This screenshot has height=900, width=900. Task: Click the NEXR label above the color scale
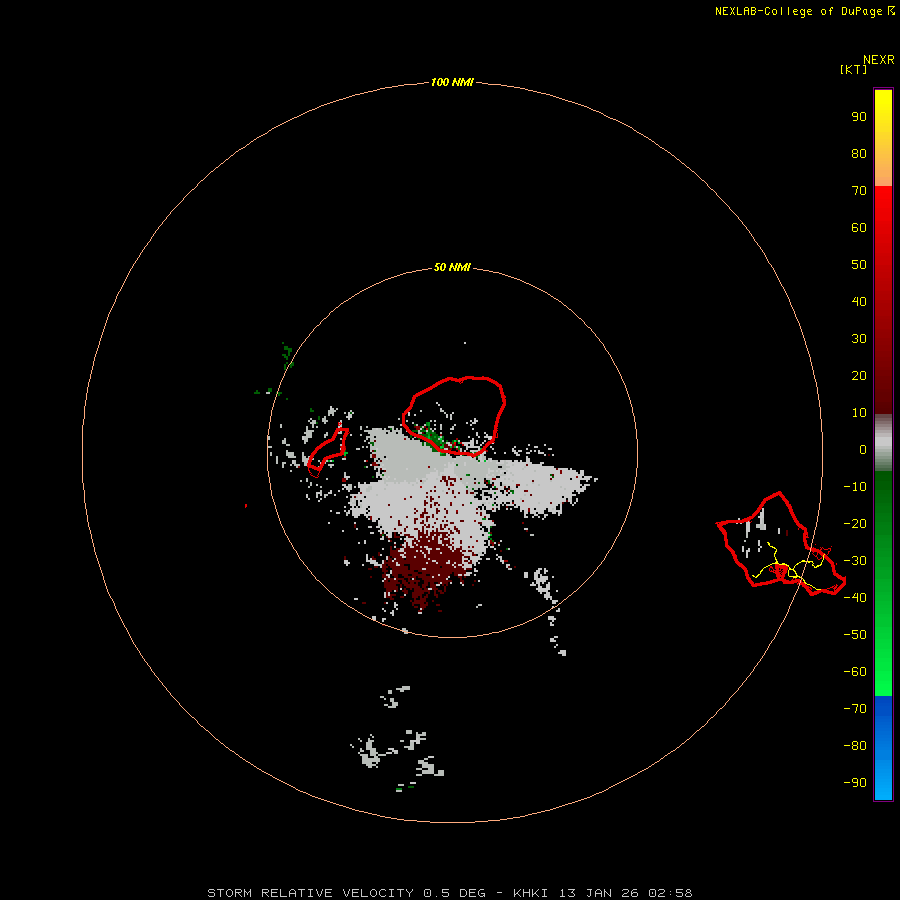click(x=879, y=59)
